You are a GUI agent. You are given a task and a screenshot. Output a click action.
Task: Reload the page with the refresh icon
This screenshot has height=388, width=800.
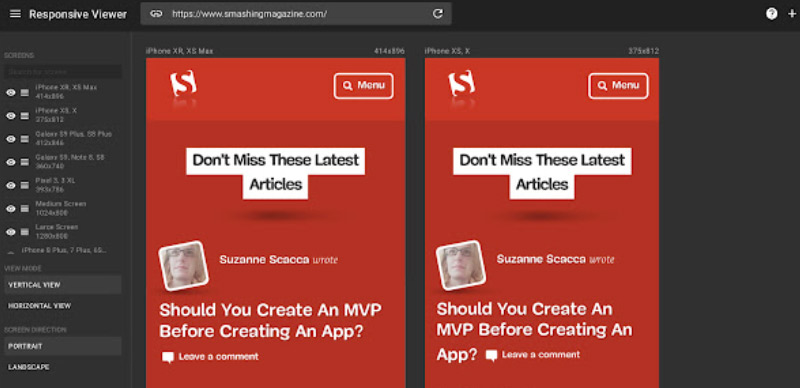[438, 14]
